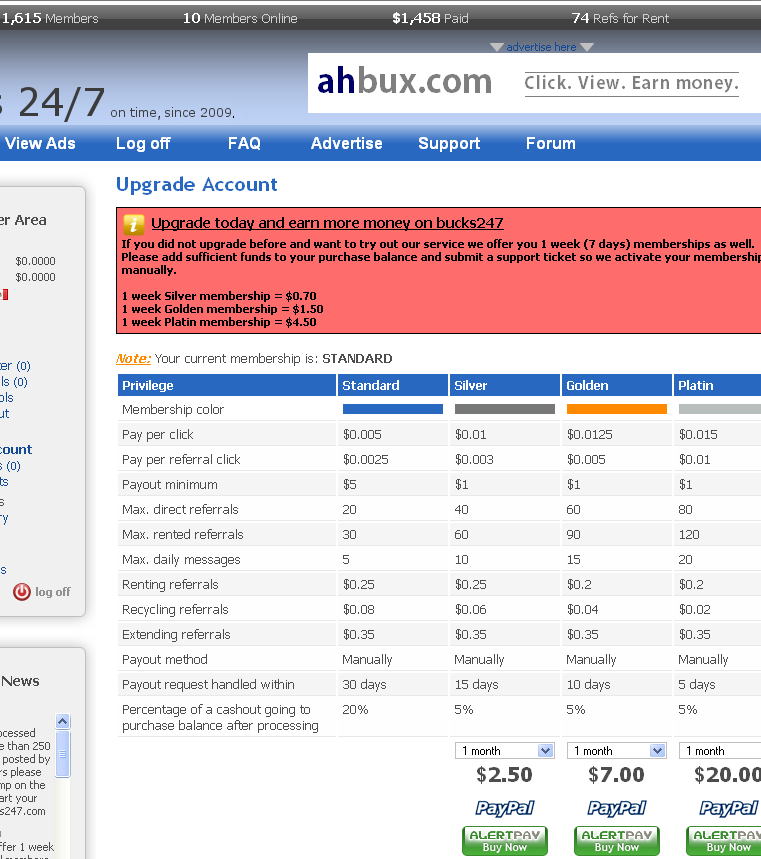The width and height of the screenshot is (761, 859).
Task: Click the Silver column header
Action: 505,385
